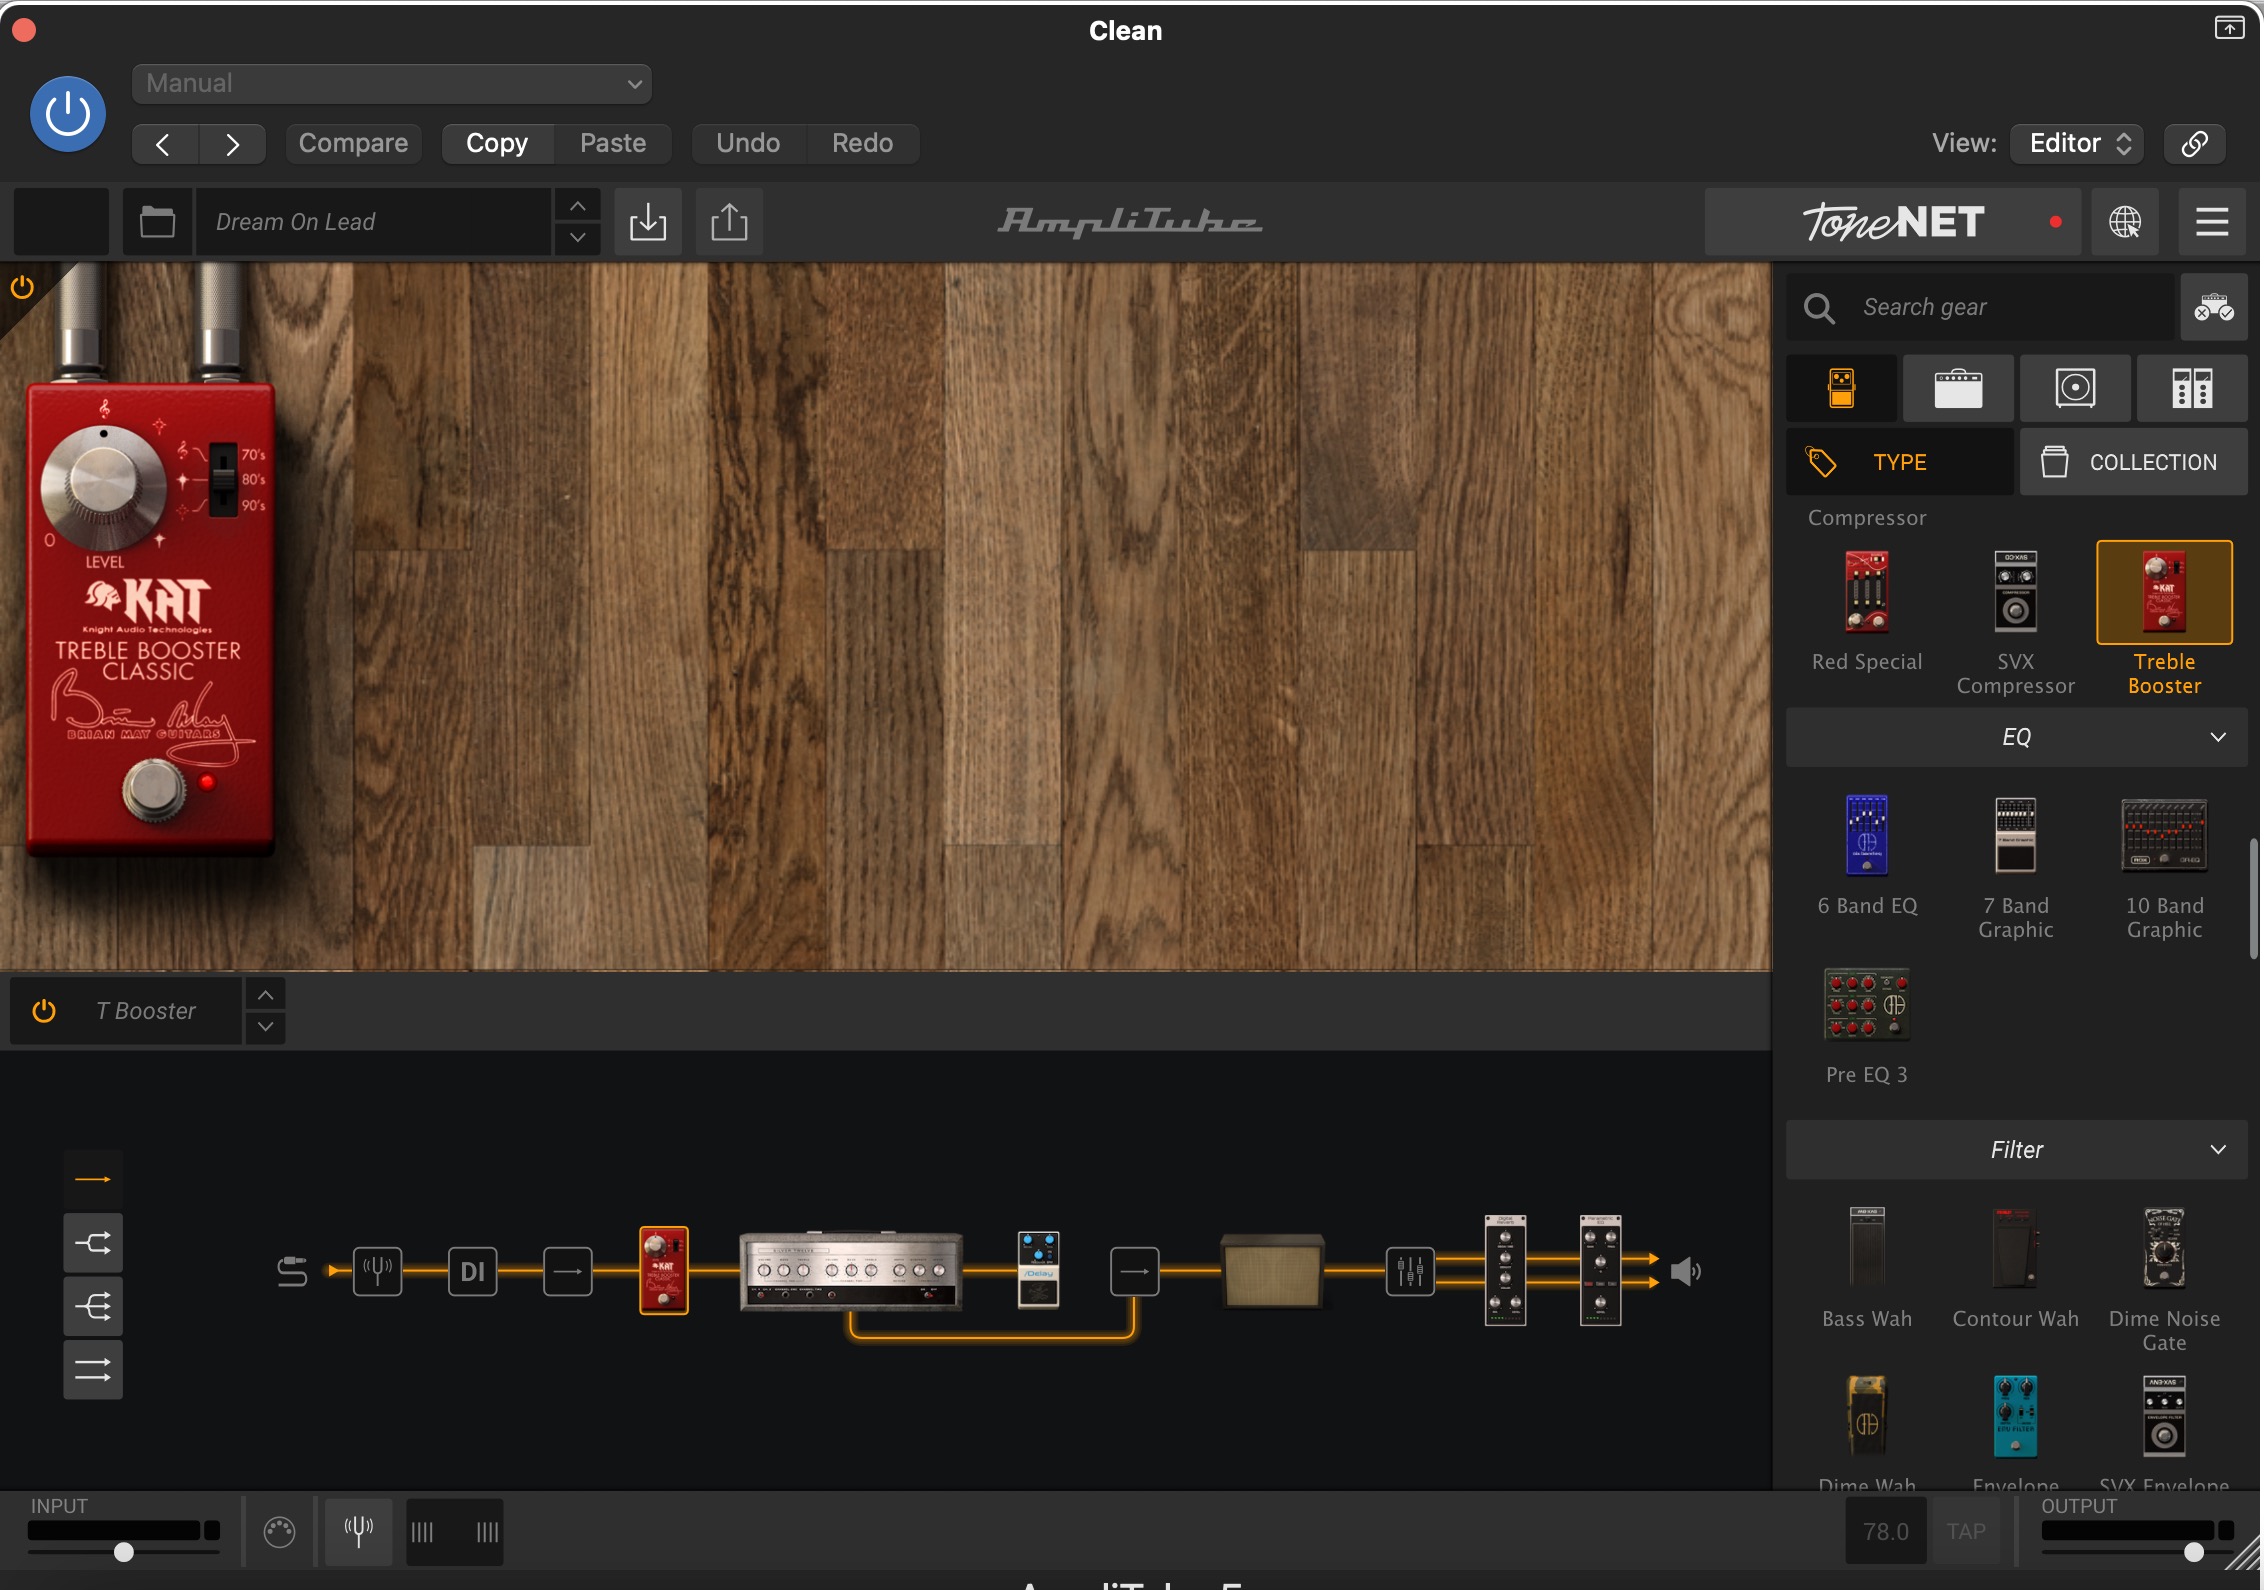Select the tuner block in signal chain
The height and width of the screenshot is (1590, 2264).
click(377, 1271)
